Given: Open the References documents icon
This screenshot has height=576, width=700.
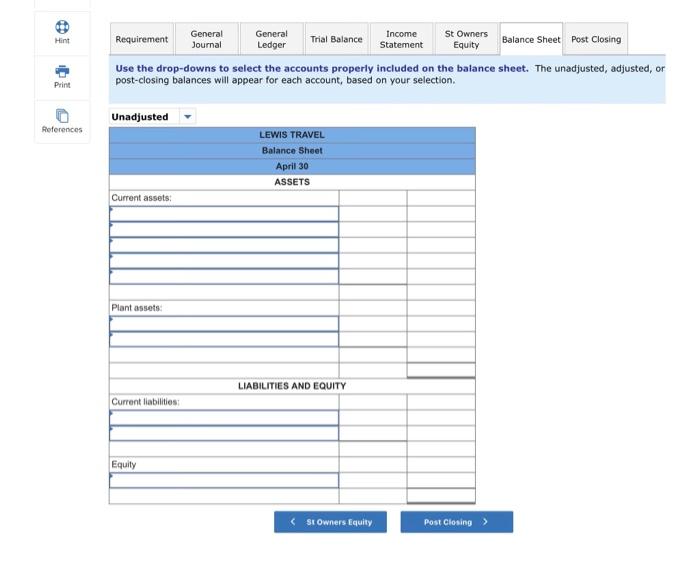Looking at the screenshot, I should [x=62, y=116].
